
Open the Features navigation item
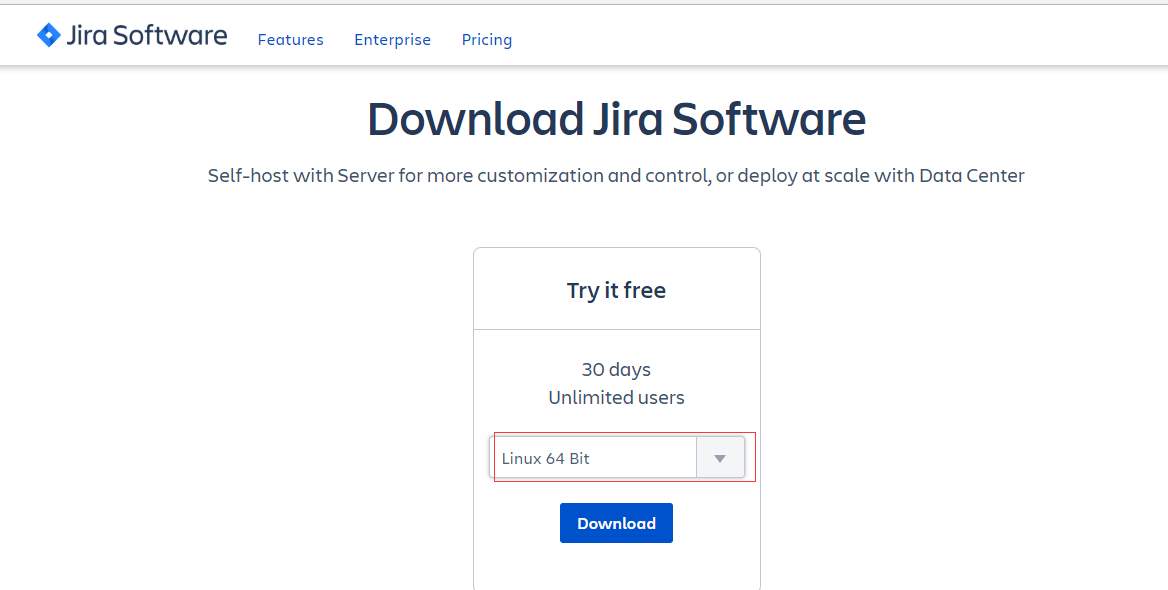click(x=291, y=39)
